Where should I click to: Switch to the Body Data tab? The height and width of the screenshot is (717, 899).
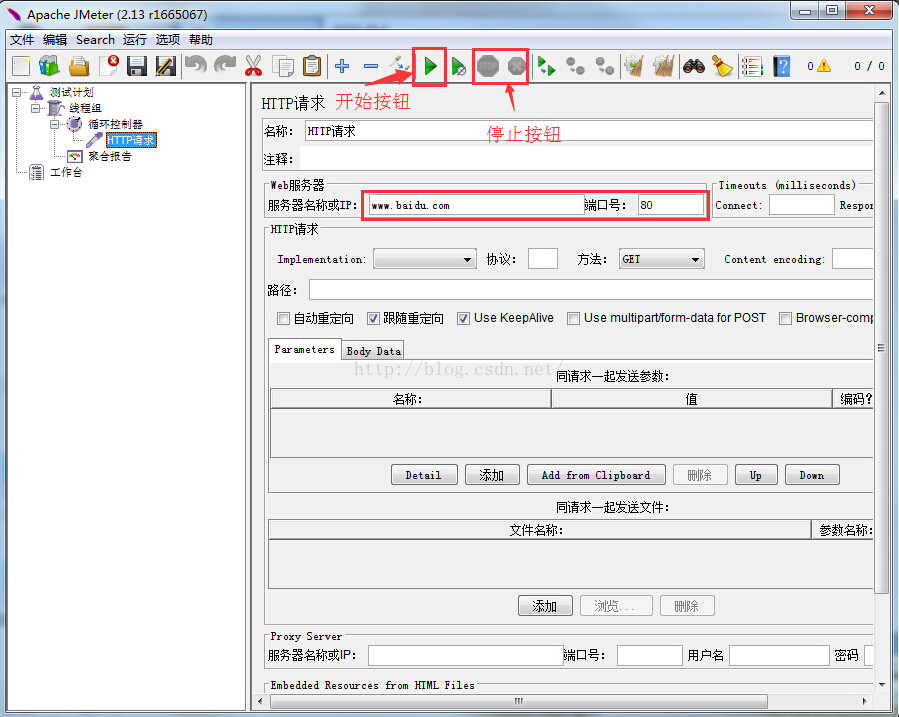pos(373,351)
